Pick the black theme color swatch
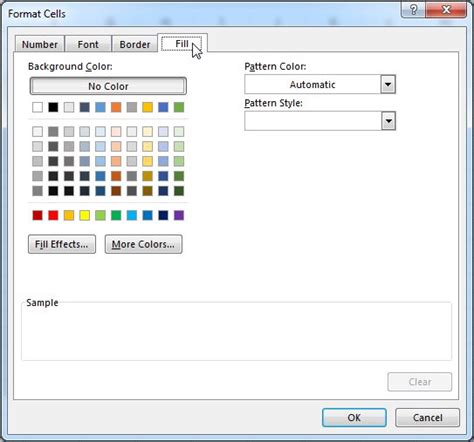474x442 pixels. (53, 107)
